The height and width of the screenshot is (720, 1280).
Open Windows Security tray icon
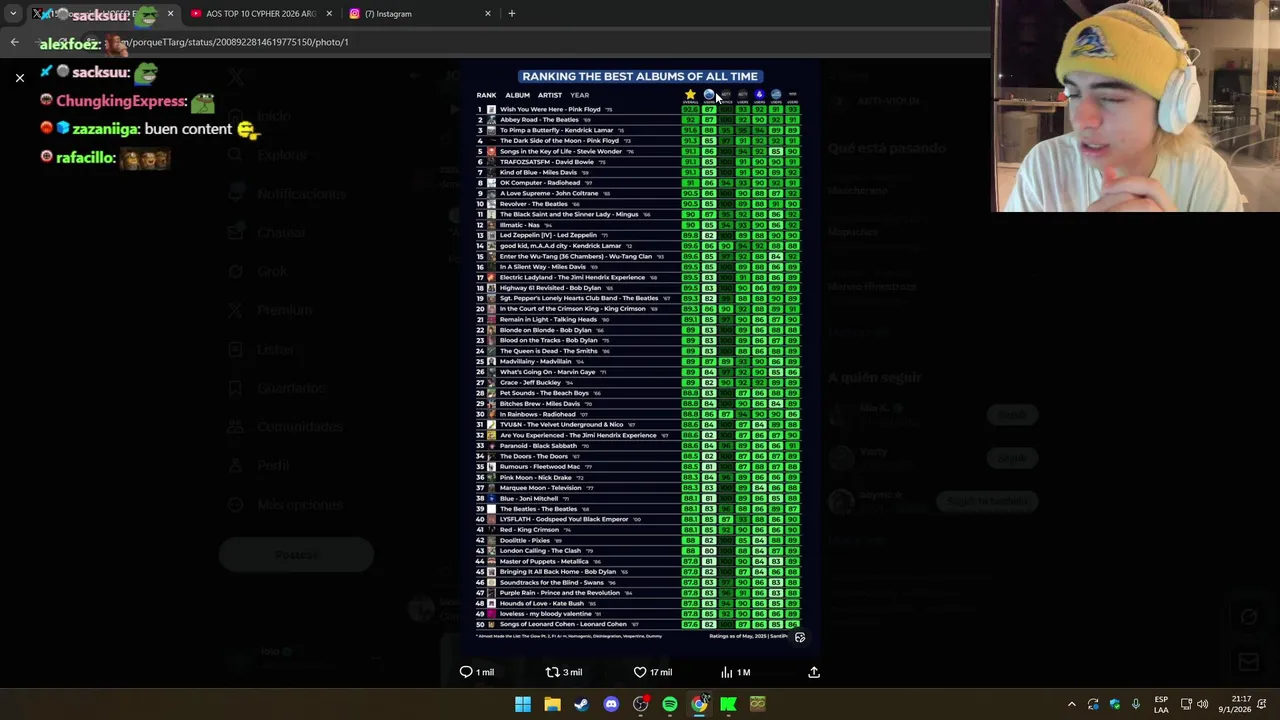click(x=1115, y=704)
